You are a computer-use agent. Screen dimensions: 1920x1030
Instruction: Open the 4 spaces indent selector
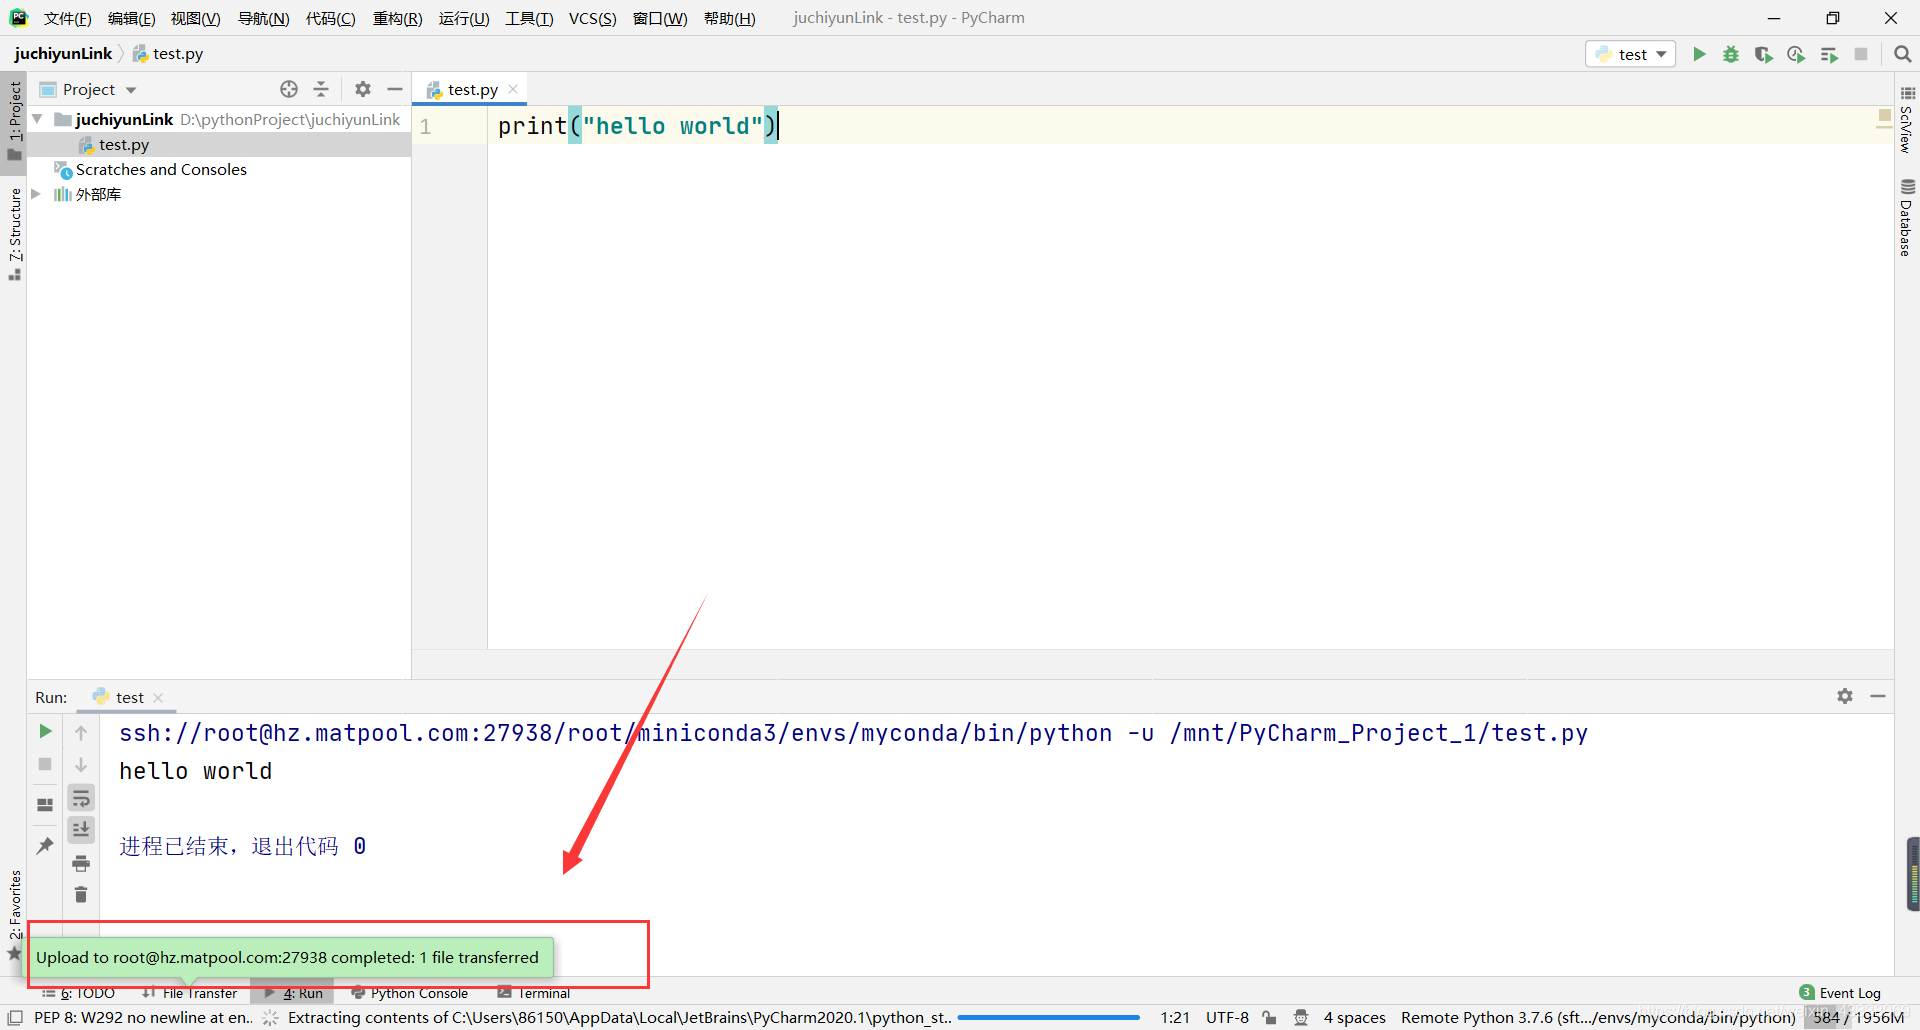point(1355,1017)
